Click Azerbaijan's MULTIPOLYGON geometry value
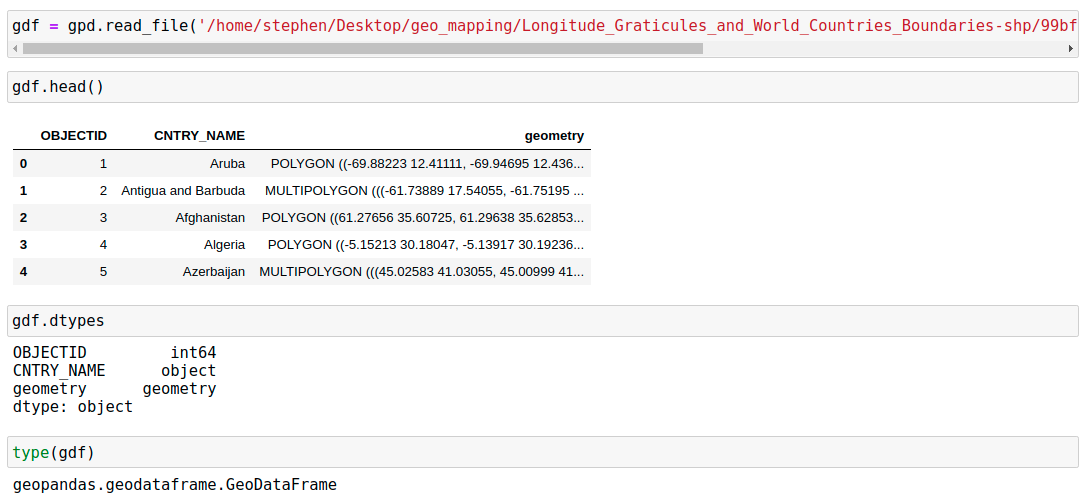Screen dimensions: 1088x501 (421, 271)
